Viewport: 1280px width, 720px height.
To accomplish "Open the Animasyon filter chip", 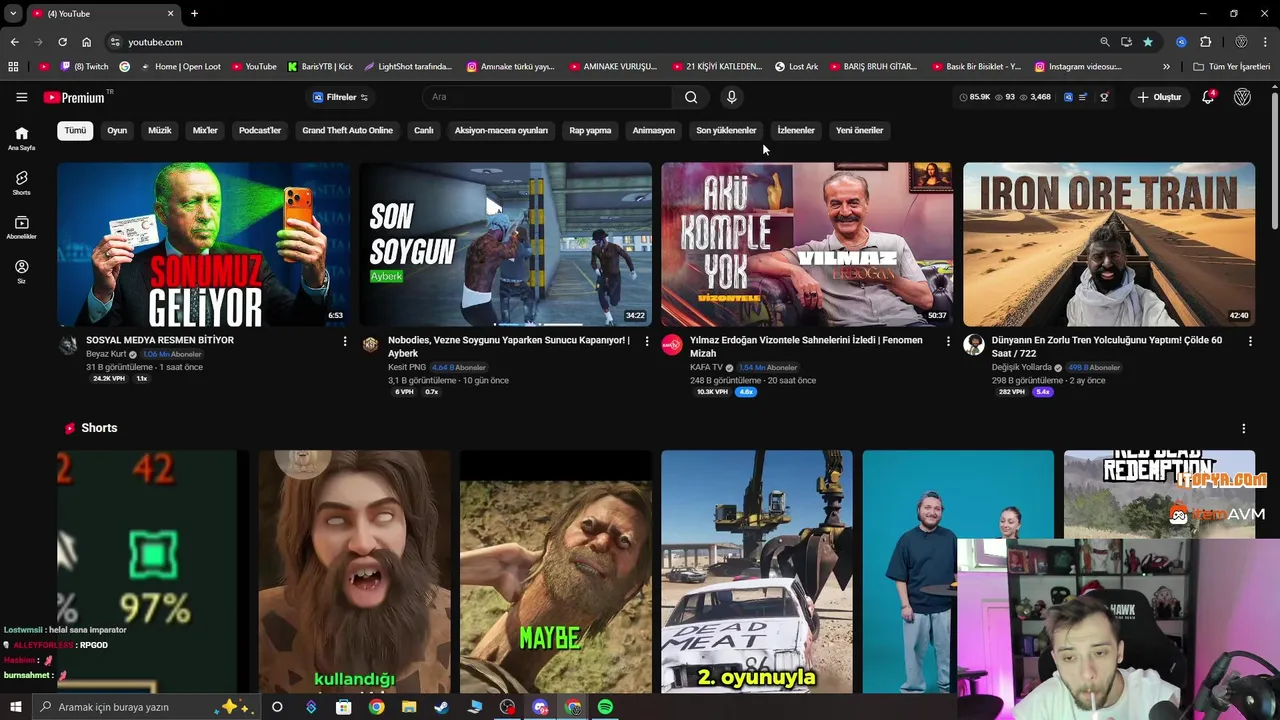I will pos(653,130).
